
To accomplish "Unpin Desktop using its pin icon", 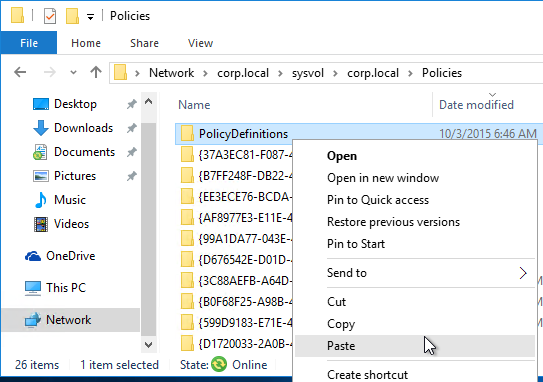I will (x=132, y=104).
